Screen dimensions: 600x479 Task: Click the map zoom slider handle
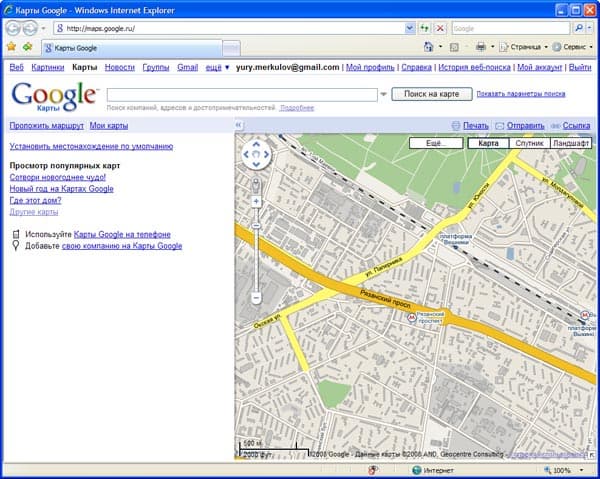[x=256, y=226]
